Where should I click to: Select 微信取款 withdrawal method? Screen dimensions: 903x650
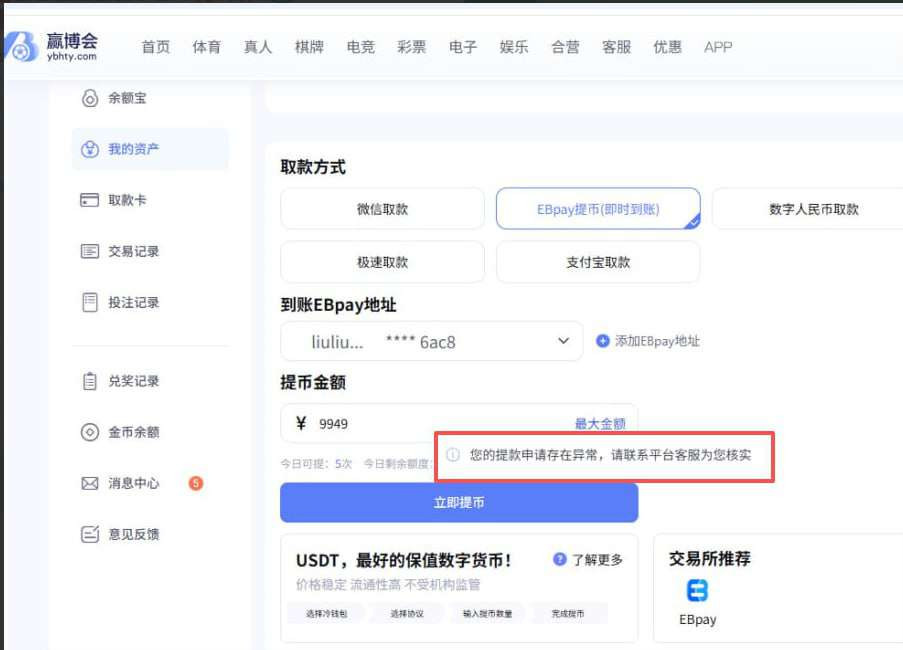382,208
